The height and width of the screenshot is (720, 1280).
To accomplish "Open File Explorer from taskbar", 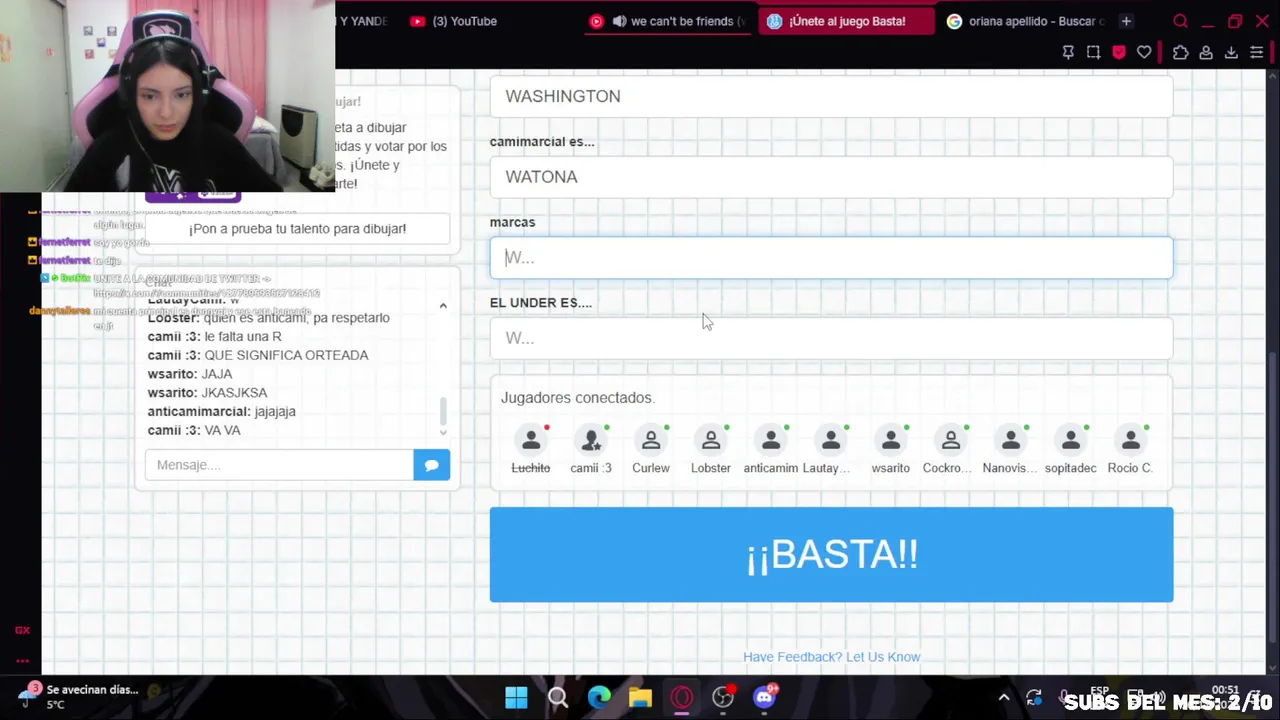I will pos(640,697).
